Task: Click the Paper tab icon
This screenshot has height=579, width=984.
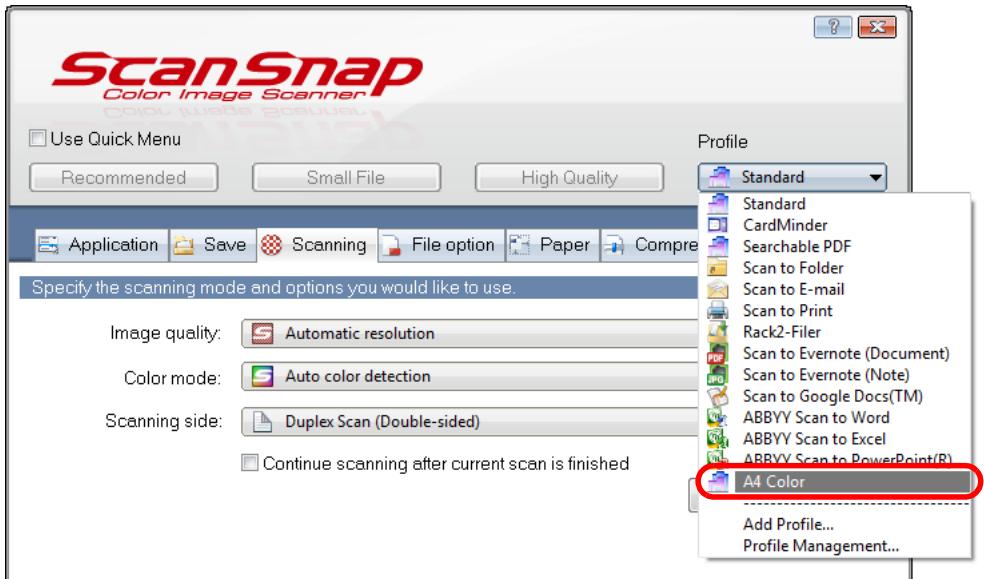Action: click(x=520, y=245)
